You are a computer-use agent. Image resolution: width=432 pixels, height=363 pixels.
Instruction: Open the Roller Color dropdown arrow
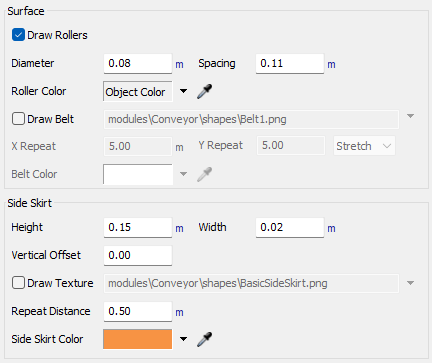(183, 91)
